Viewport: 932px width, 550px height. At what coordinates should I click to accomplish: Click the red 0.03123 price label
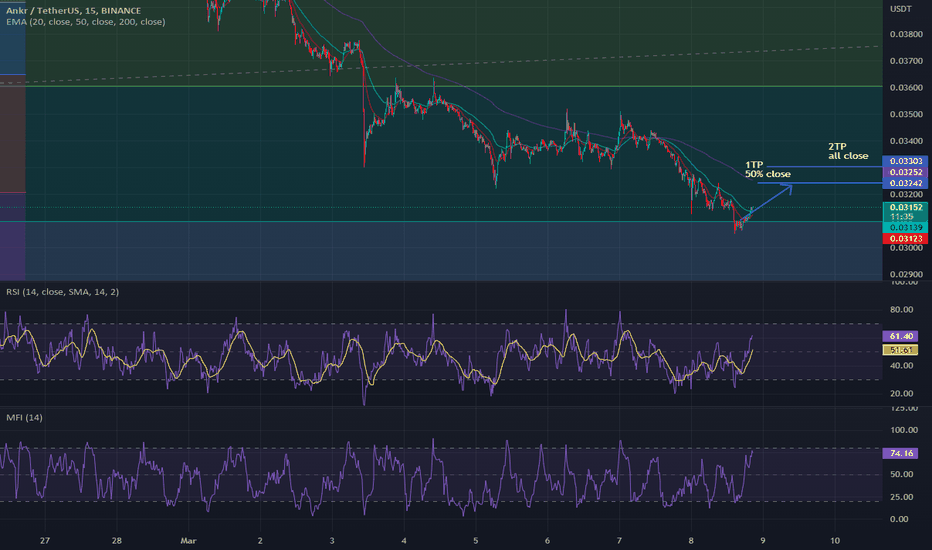pos(905,238)
